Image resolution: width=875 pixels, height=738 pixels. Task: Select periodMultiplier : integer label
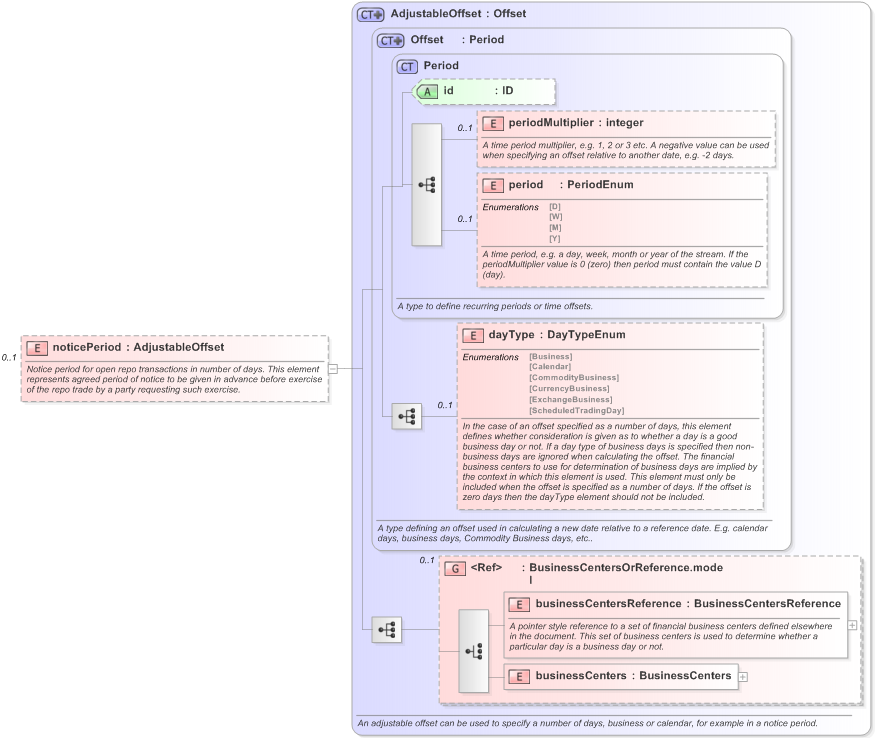(576, 123)
